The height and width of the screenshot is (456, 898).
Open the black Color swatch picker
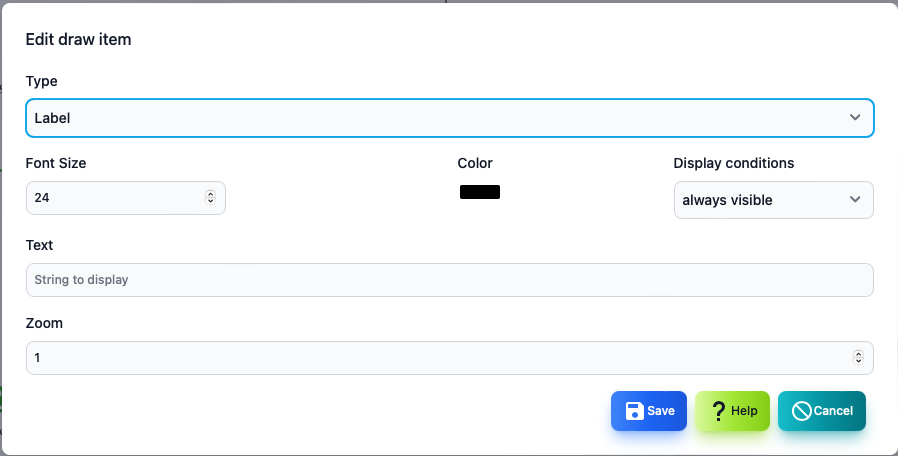tap(480, 192)
